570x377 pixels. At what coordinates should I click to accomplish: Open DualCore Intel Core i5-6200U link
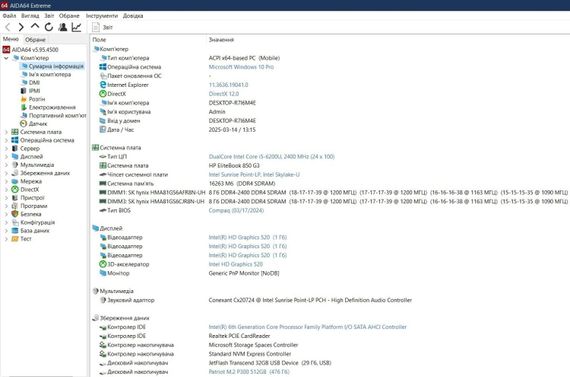pos(272,157)
